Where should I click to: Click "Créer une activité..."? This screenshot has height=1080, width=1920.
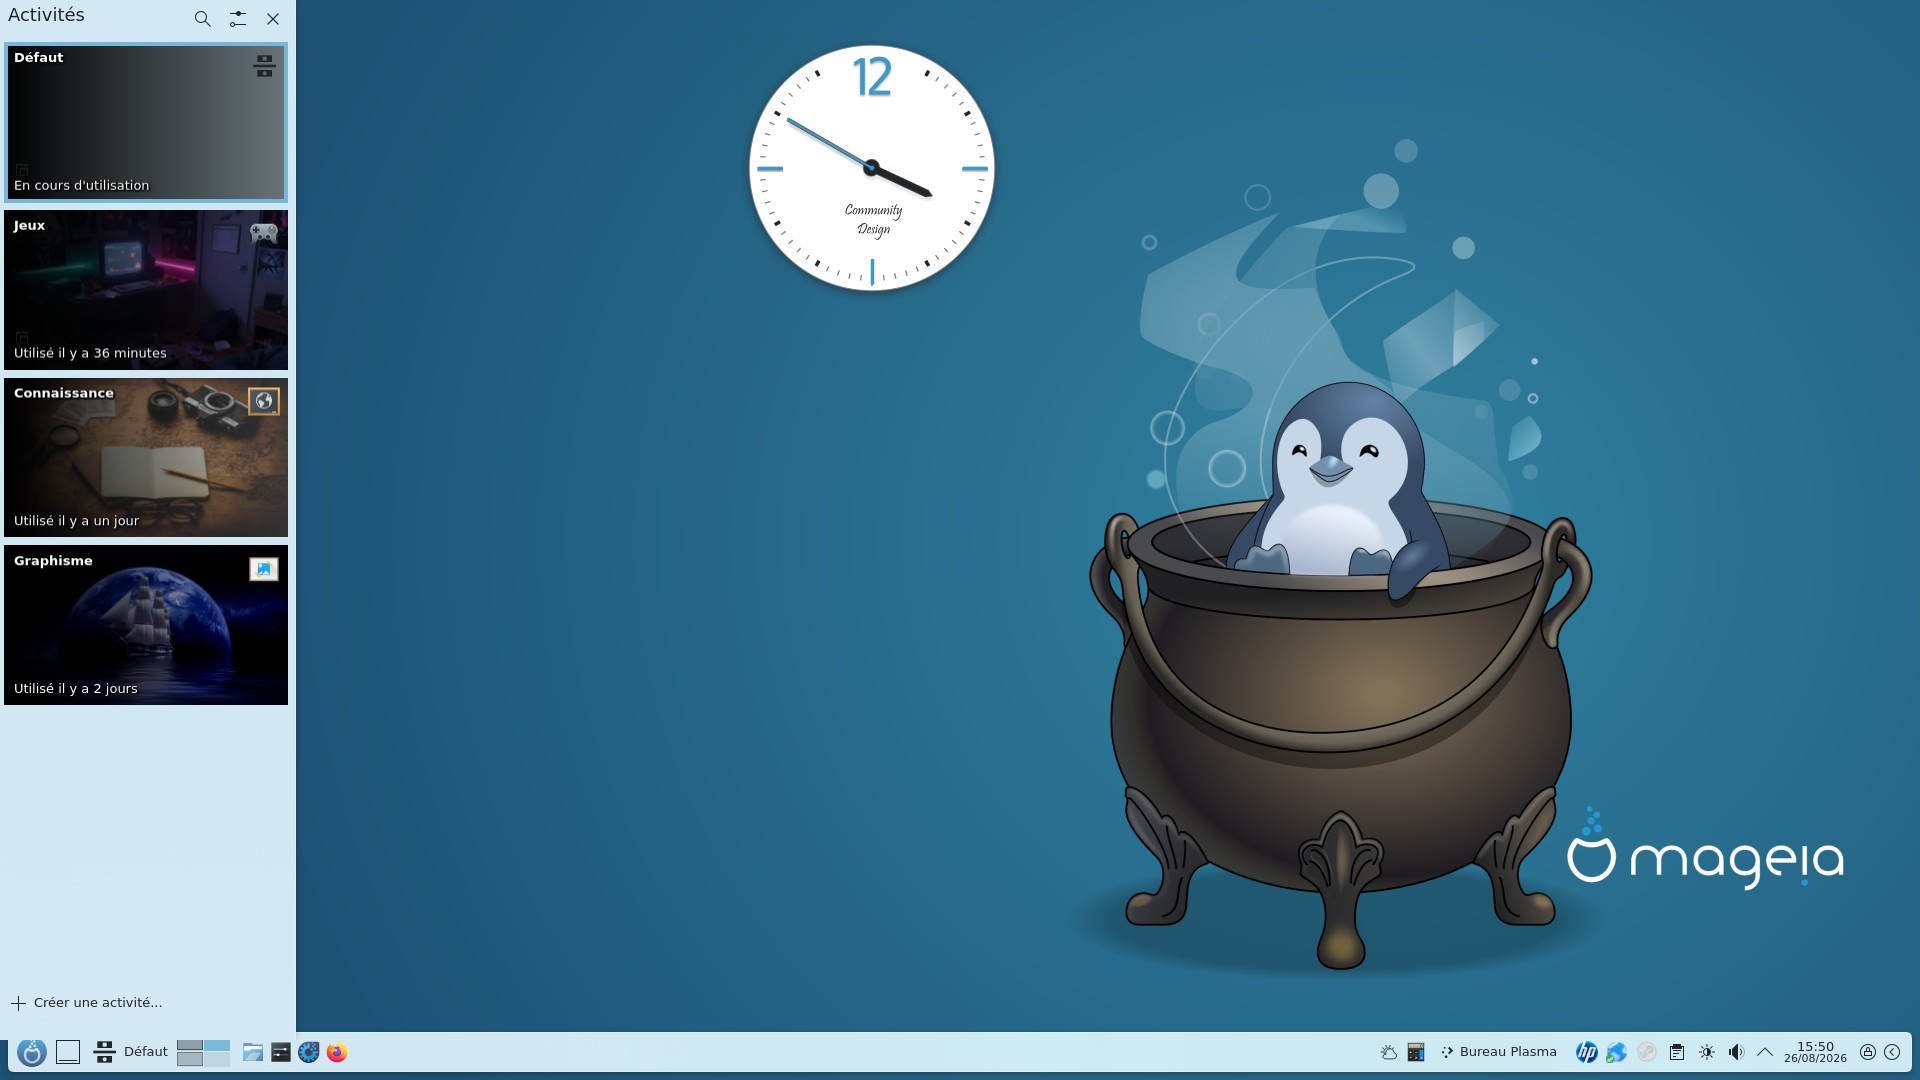point(86,1003)
